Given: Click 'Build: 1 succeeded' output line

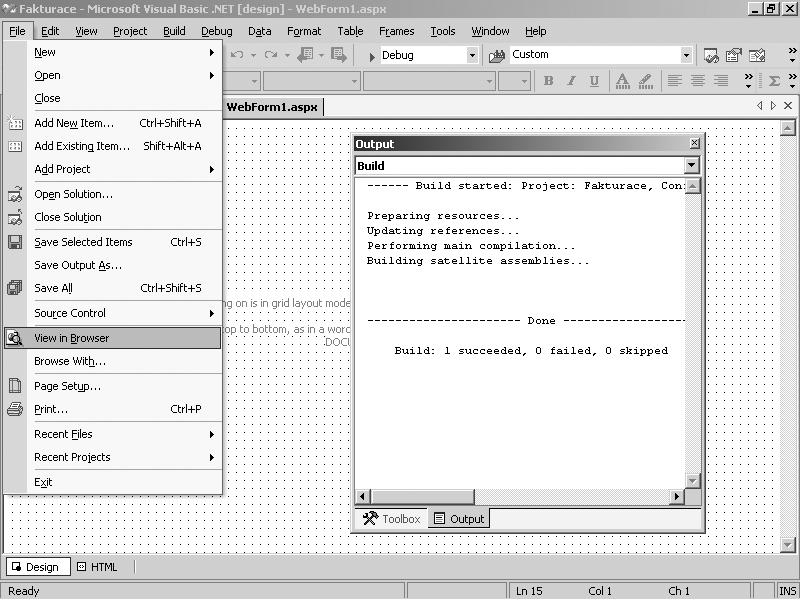Looking at the screenshot, I should tap(531, 351).
